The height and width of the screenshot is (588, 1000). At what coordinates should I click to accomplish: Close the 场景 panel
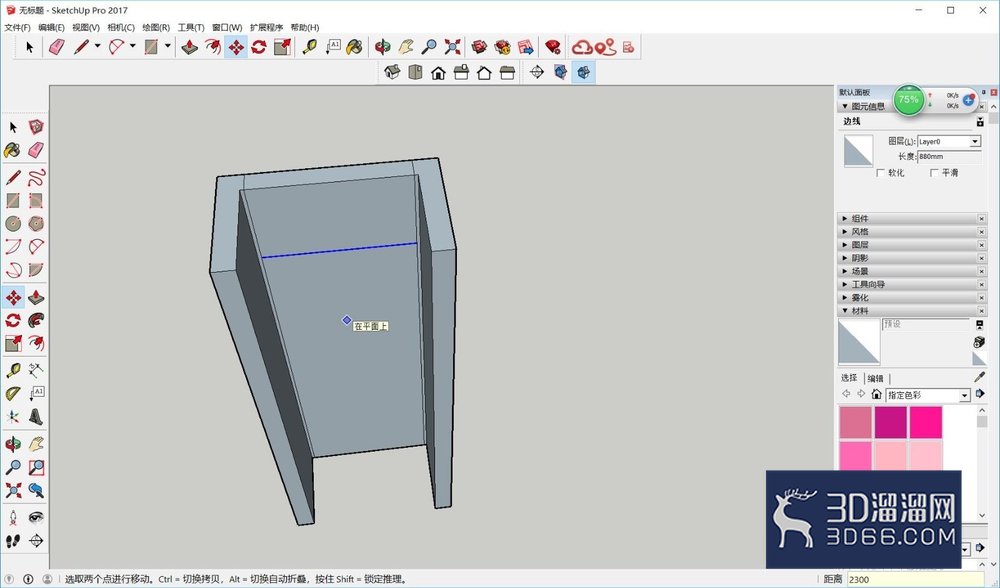(981, 272)
